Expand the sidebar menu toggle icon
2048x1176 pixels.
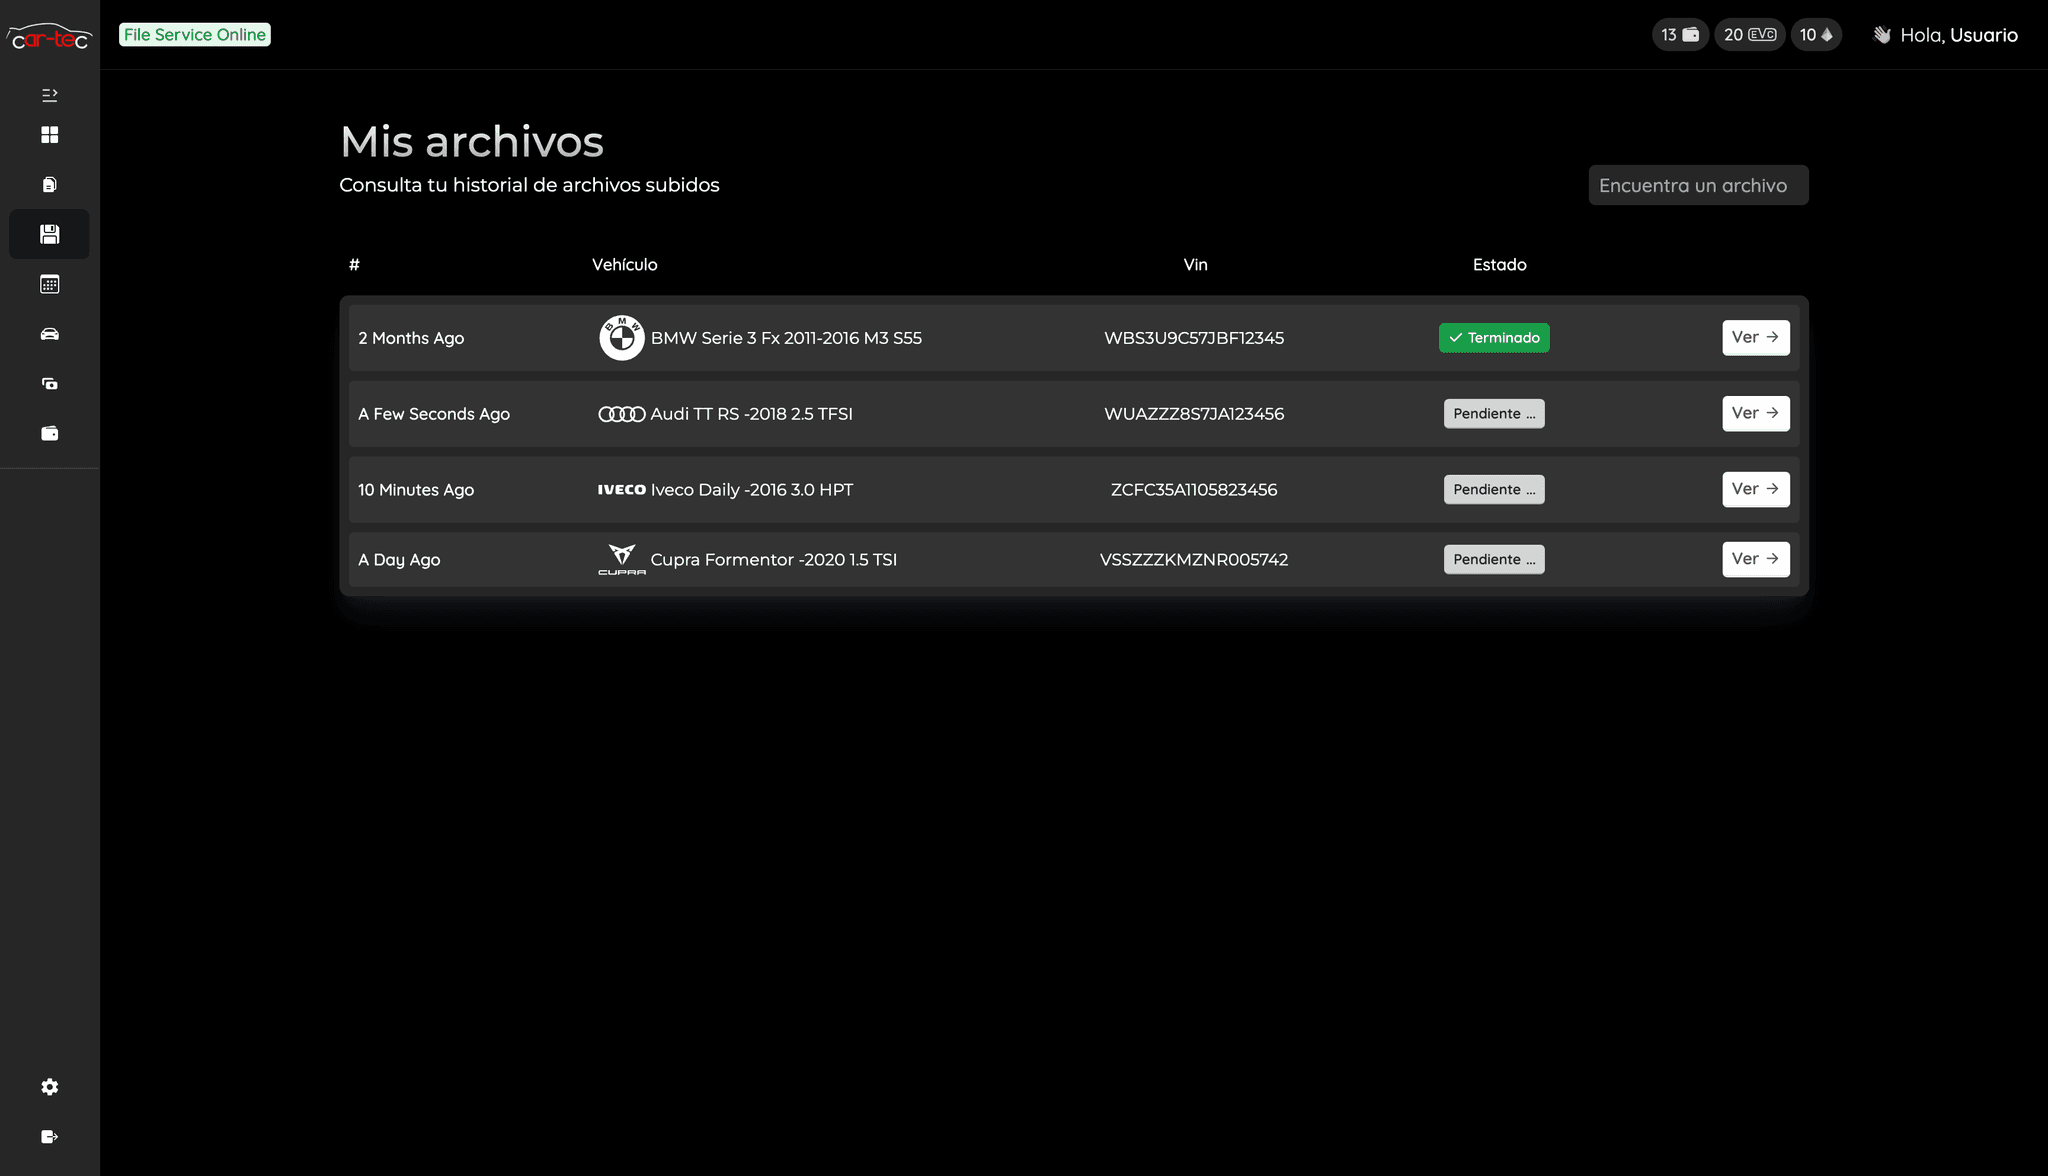coord(49,95)
